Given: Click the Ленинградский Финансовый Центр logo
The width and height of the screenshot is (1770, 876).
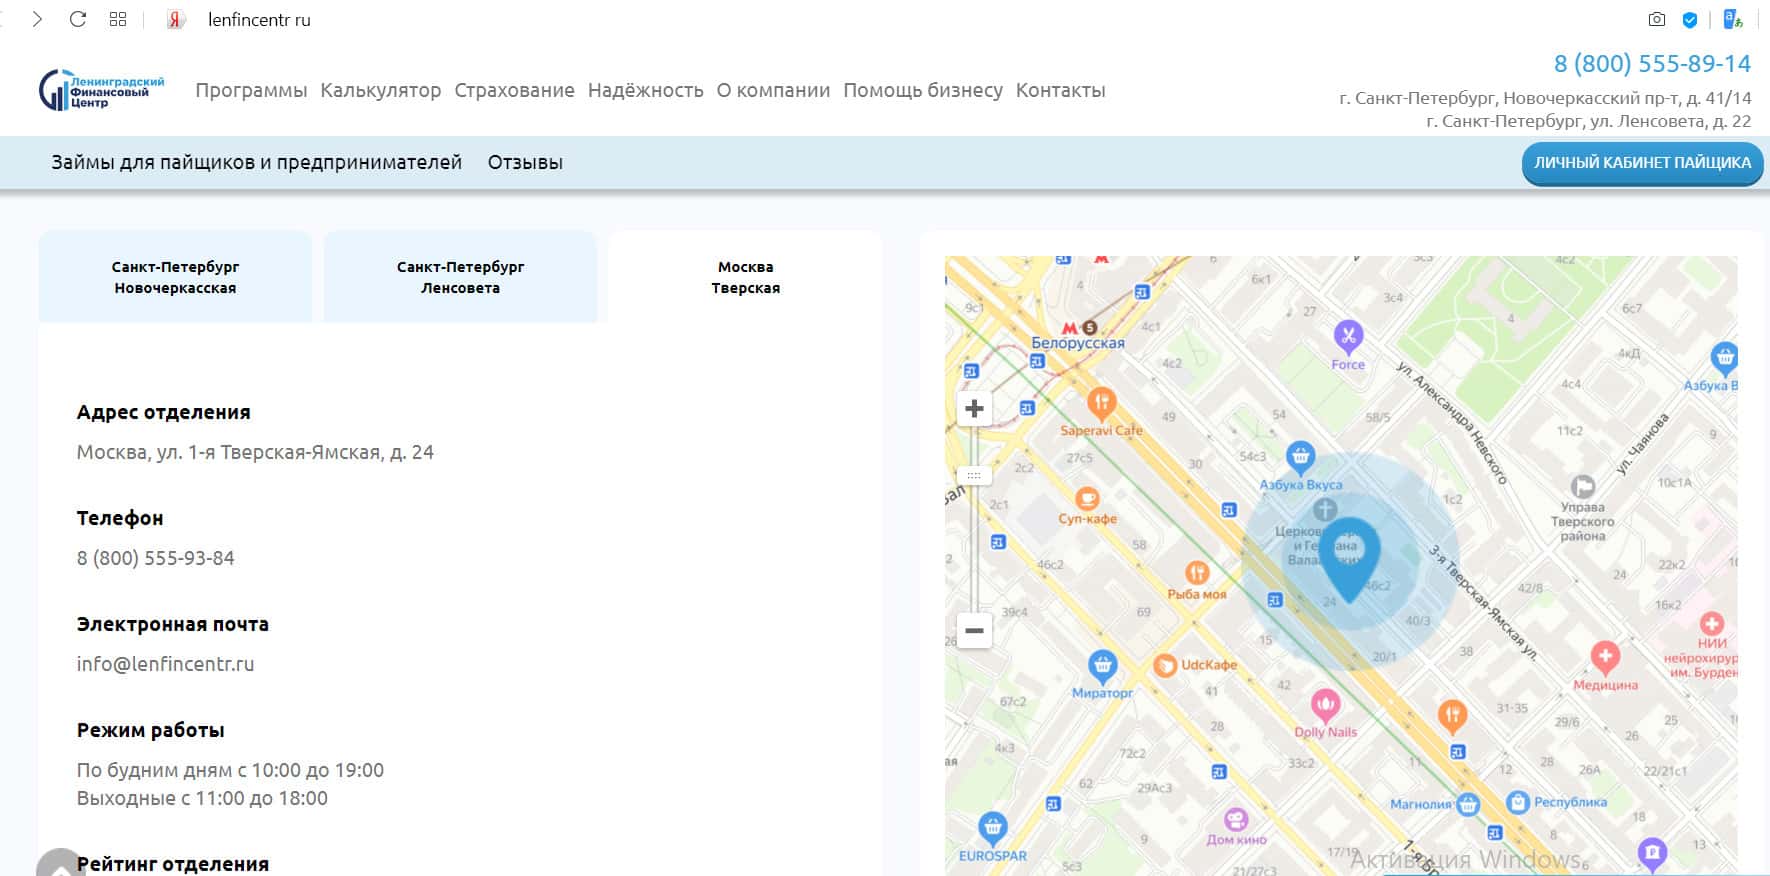Looking at the screenshot, I should (x=101, y=90).
